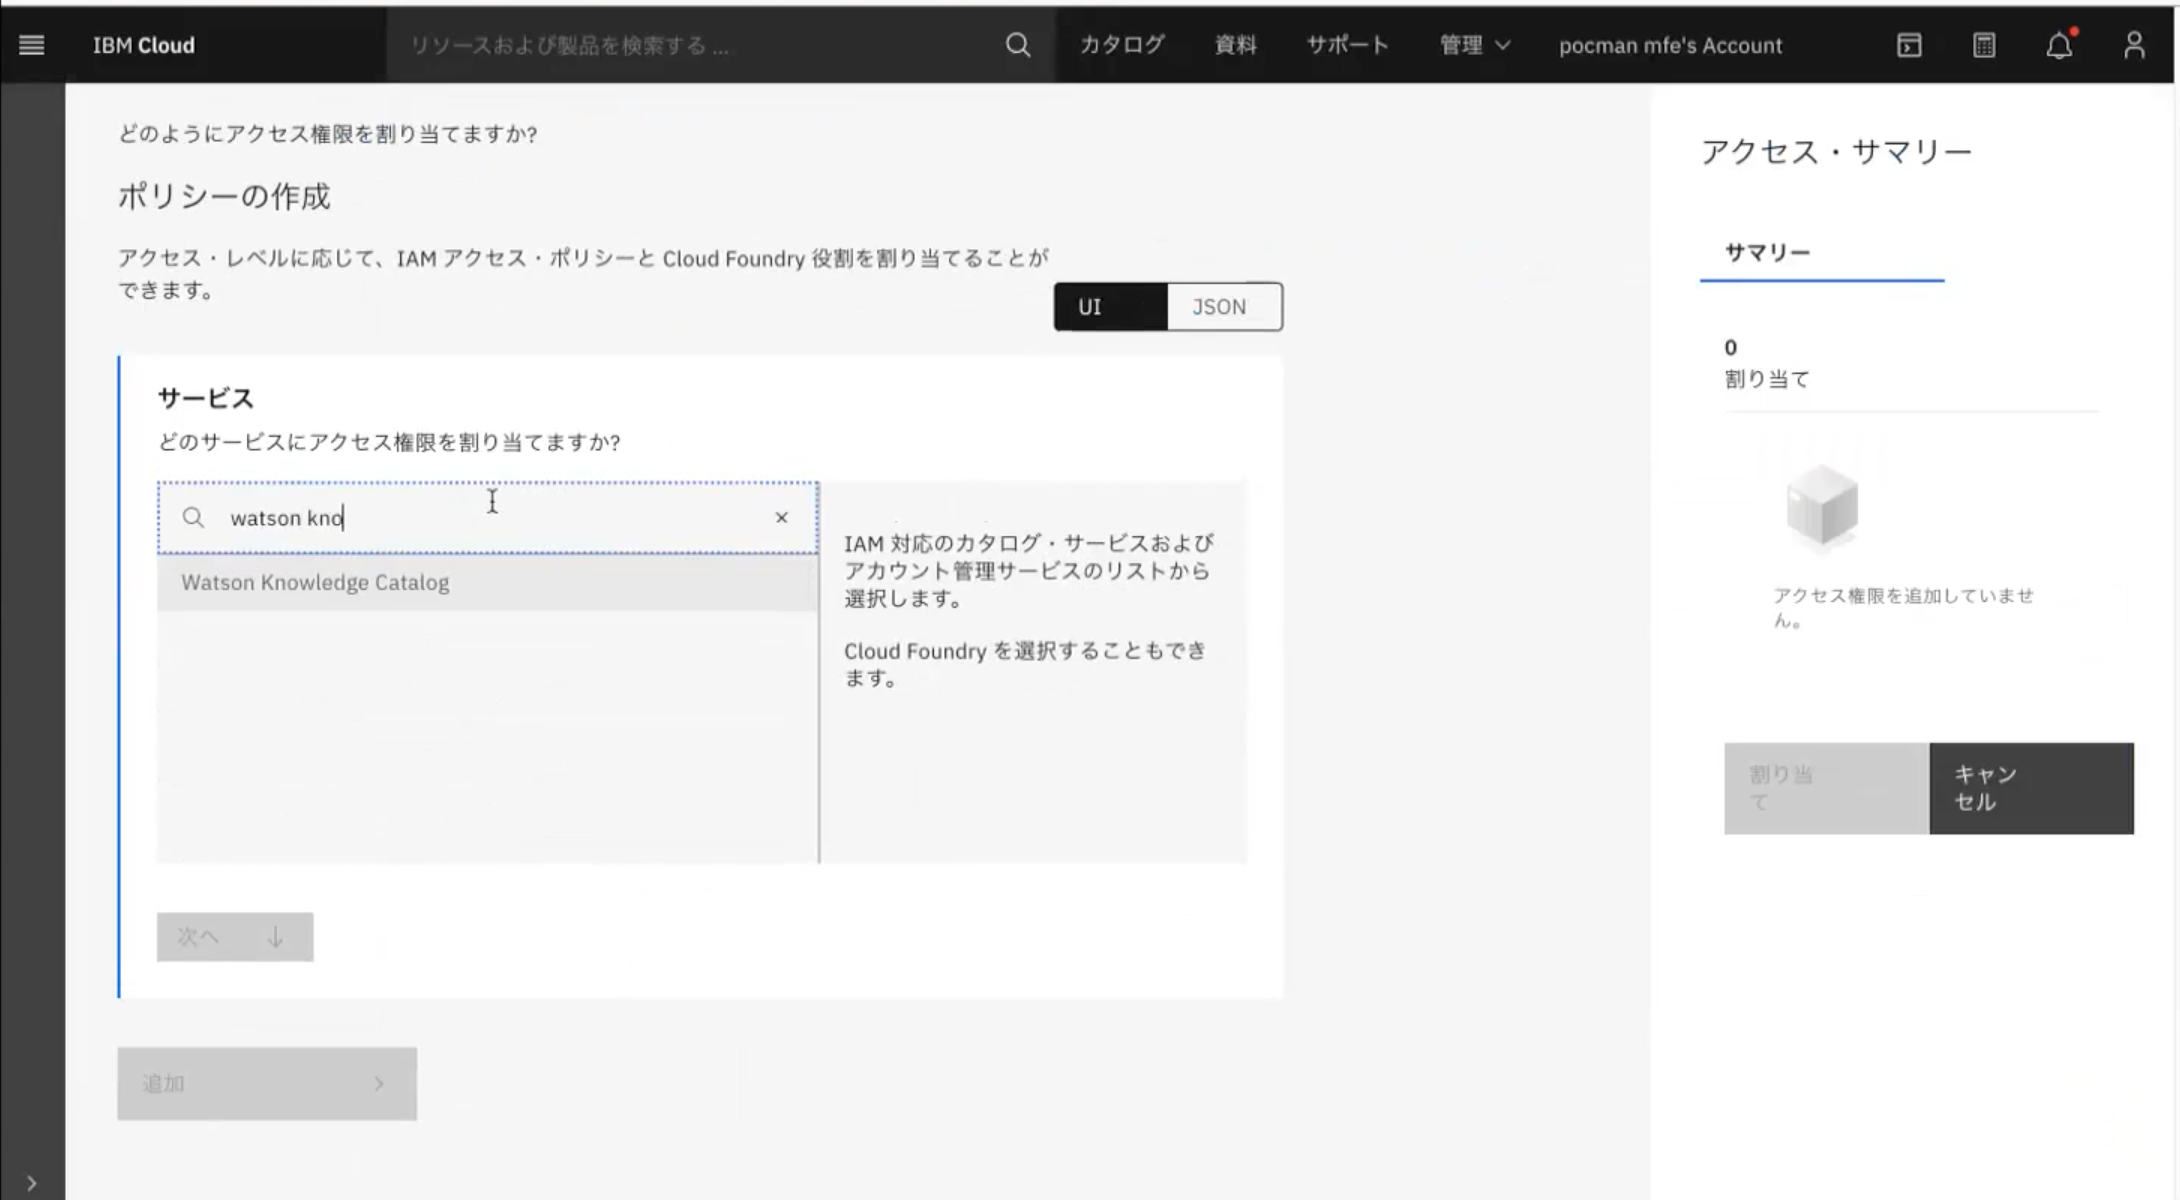Expand the collapsed left sidebar chevron
The width and height of the screenshot is (2180, 1200).
[31, 1183]
